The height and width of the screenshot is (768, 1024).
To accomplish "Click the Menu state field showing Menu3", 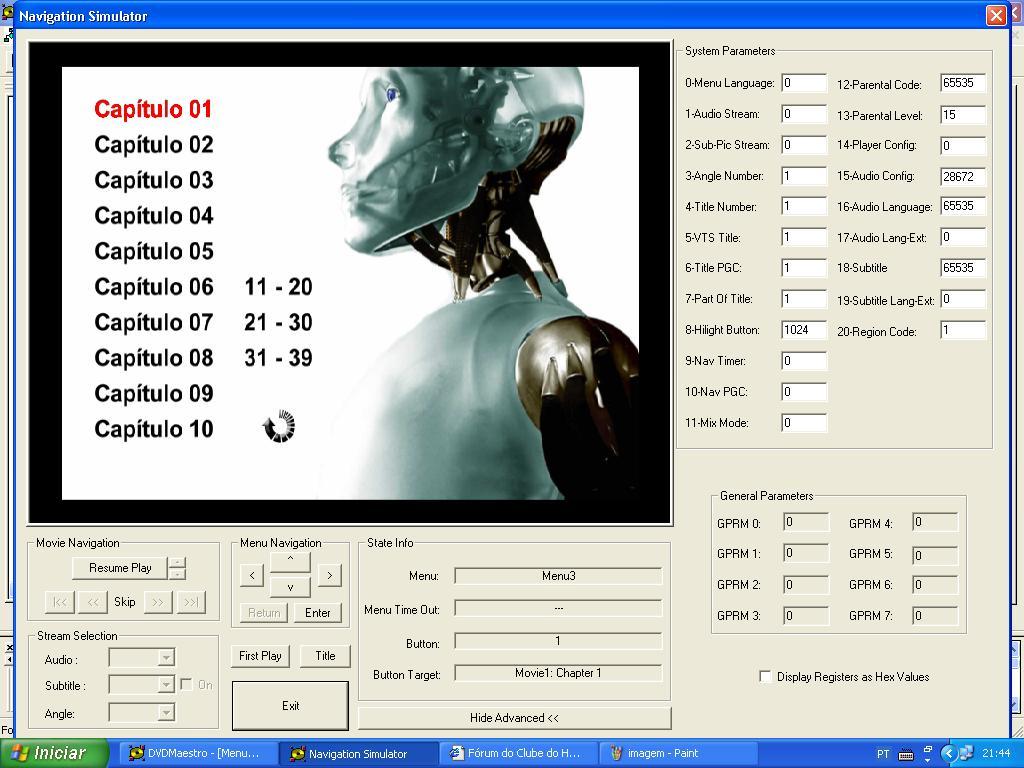I will (558, 576).
